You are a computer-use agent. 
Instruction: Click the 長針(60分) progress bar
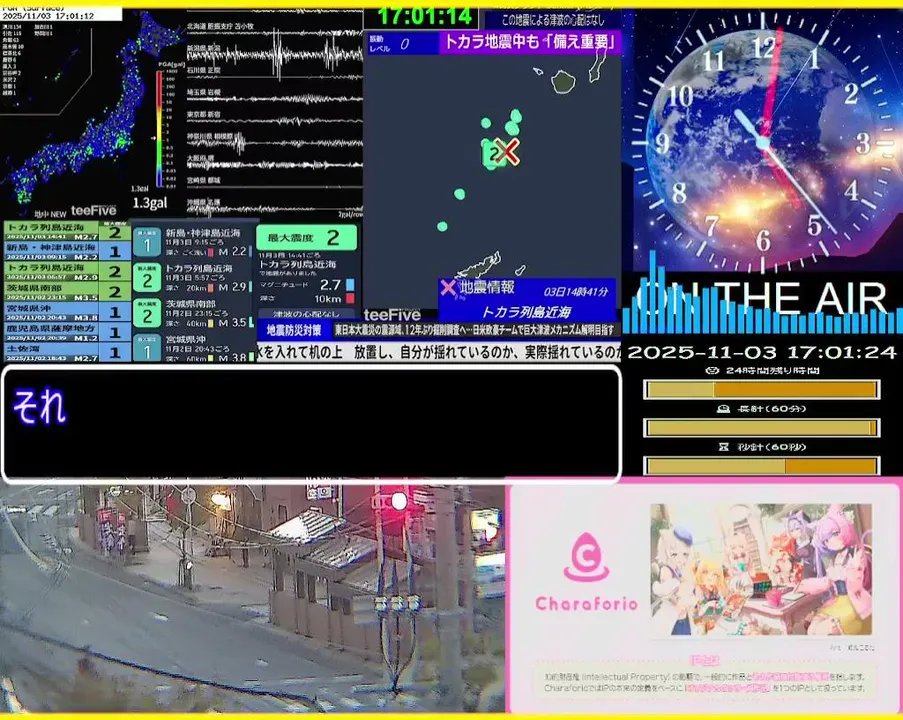tap(761, 428)
